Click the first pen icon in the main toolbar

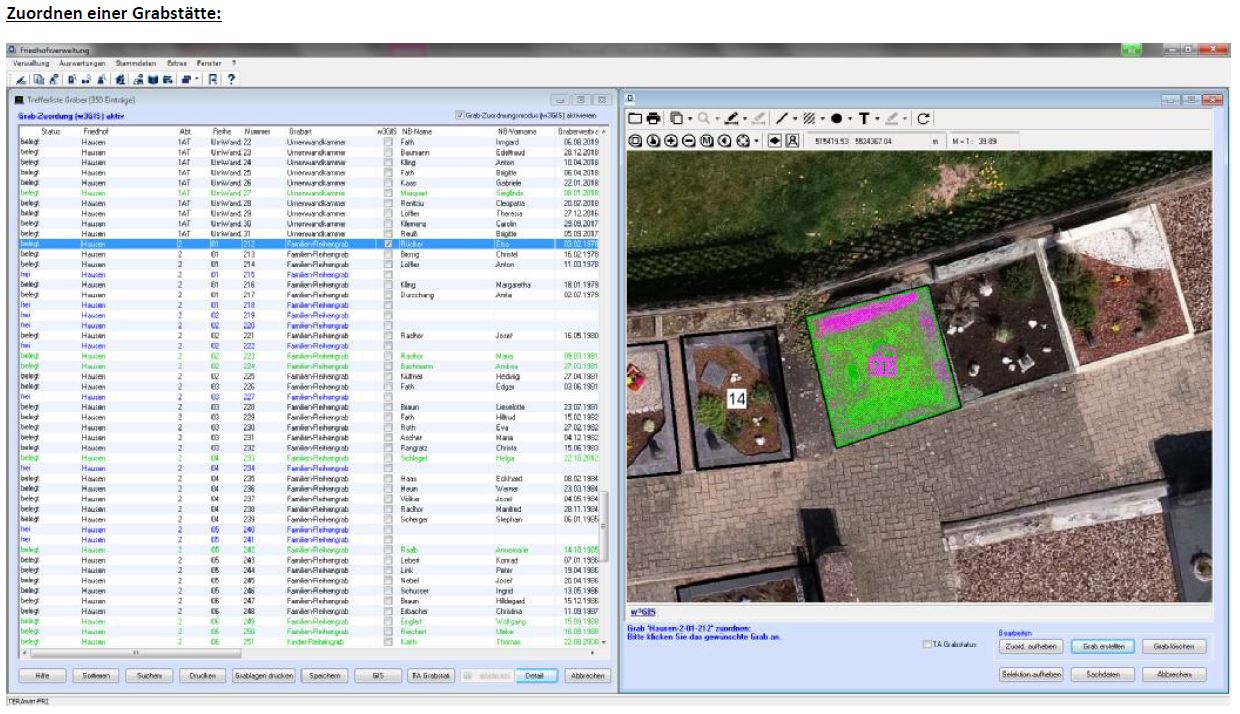pyautogui.click(x=21, y=78)
